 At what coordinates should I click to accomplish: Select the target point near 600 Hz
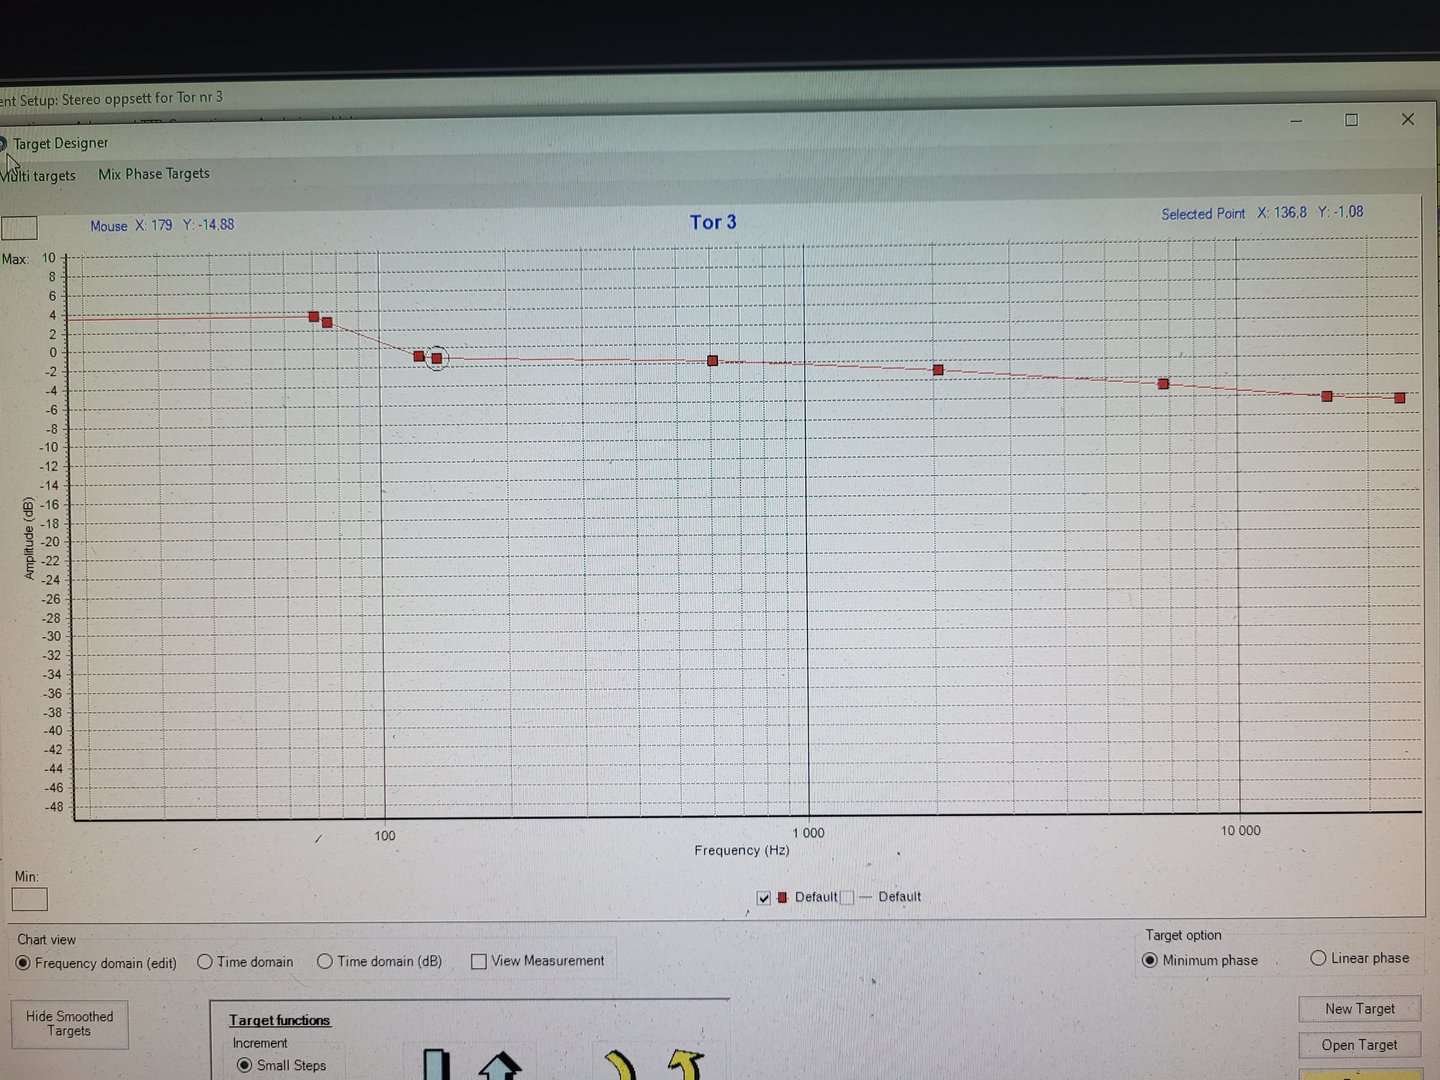pyautogui.click(x=713, y=361)
